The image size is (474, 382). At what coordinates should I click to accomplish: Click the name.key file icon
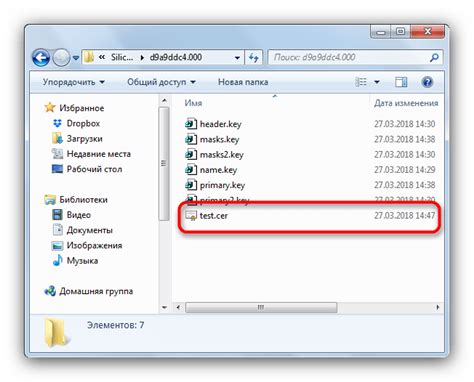[191, 170]
